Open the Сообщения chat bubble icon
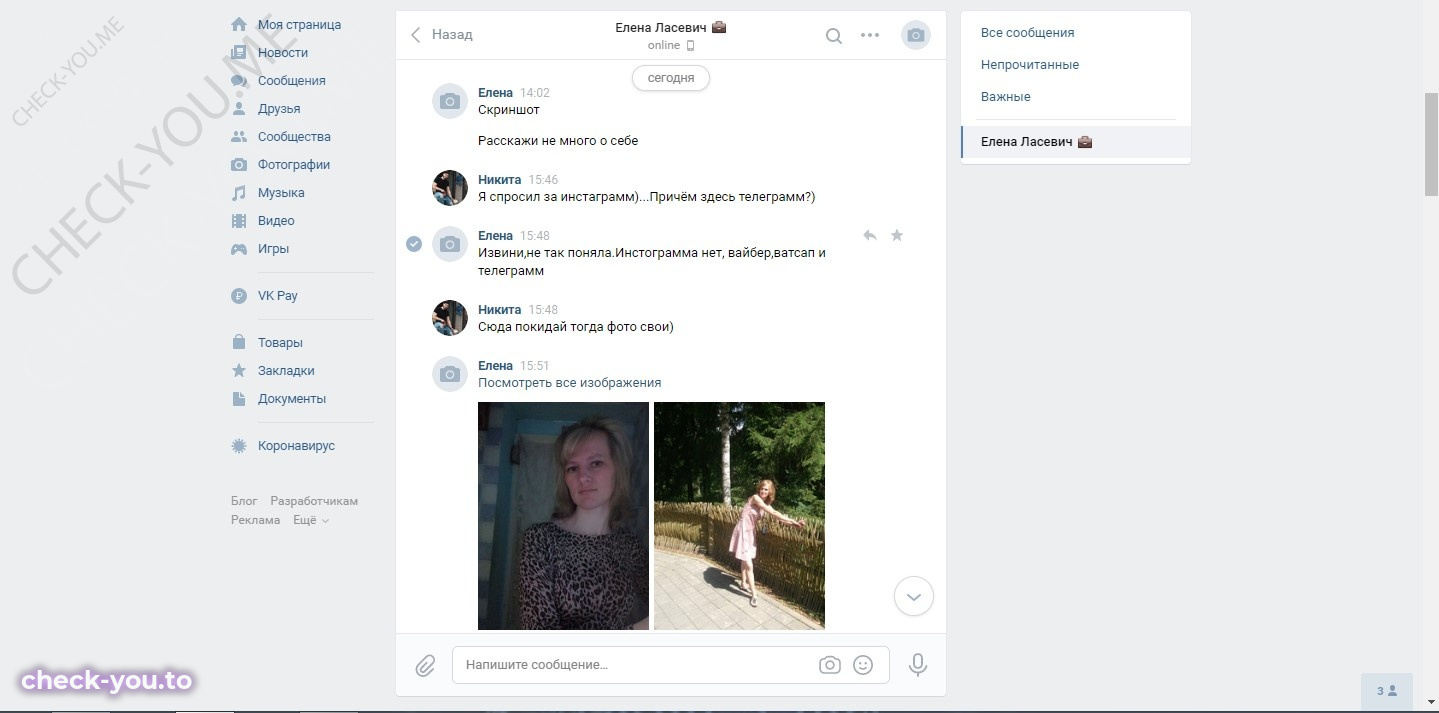 click(239, 80)
